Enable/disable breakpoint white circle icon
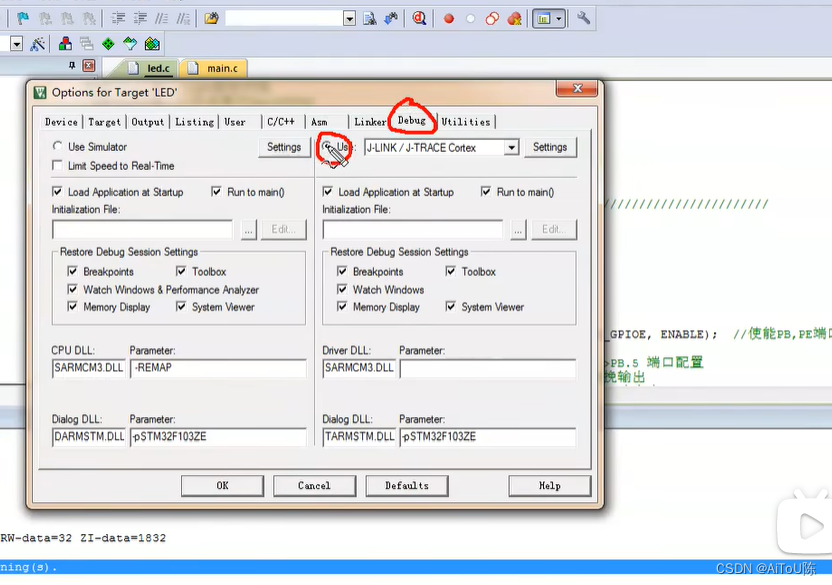The height and width of the screenshot is (585, 832). click(x=470, y=19)
